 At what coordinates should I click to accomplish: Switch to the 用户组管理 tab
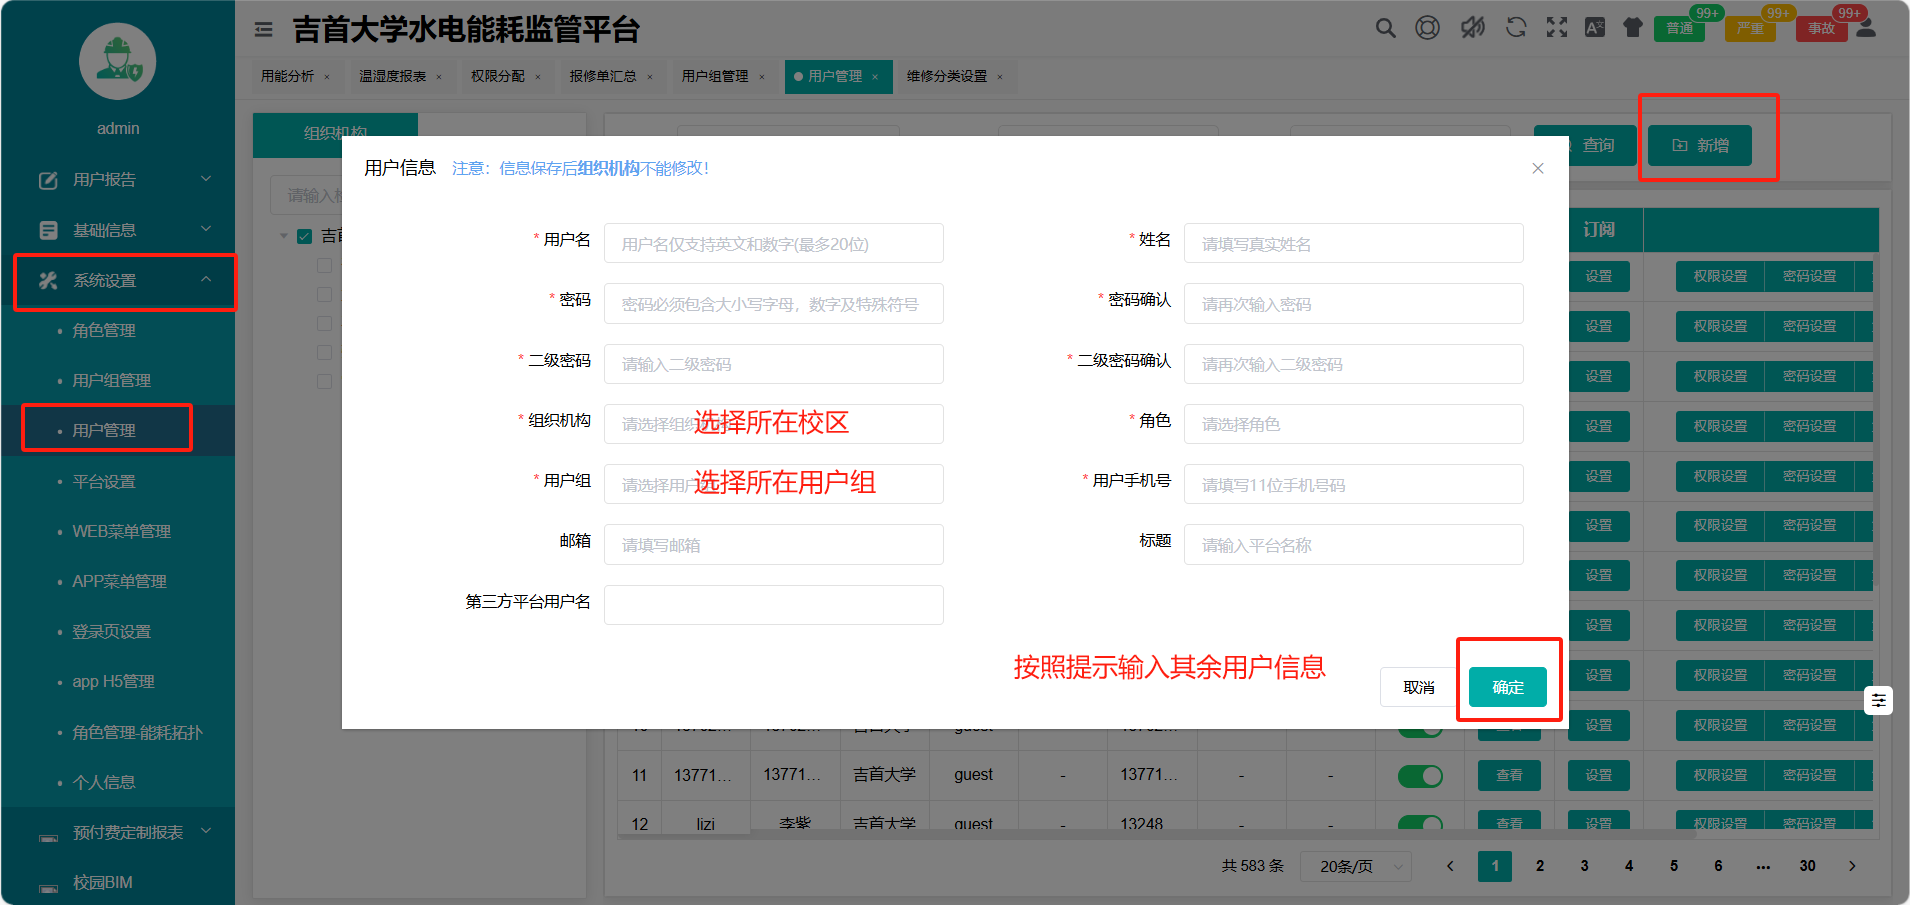click(715, 76)
